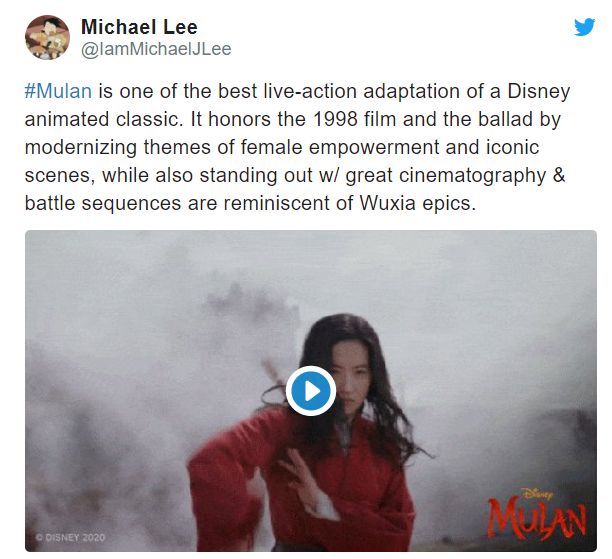Open Michael Lee's profile avatar
Image resolution: width=612 pixels, height=559 pixels.
47,37
